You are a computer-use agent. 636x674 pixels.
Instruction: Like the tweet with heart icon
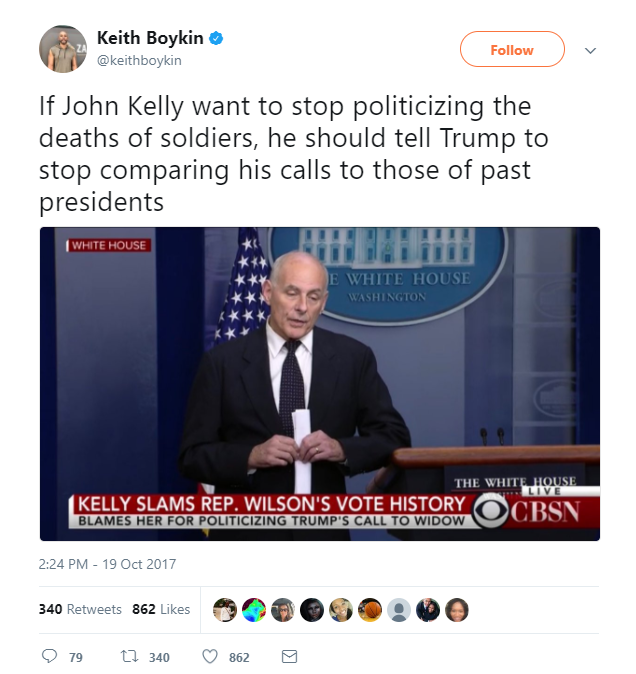coord(210,656)
